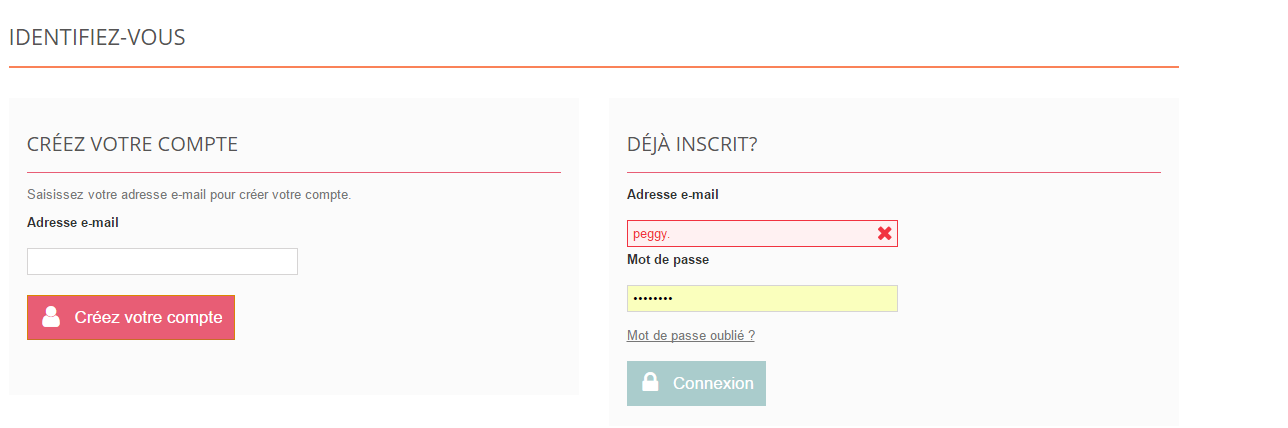
Task: Focus the yellow password input field
Action: pyautogui.click(x=762, y=298)
